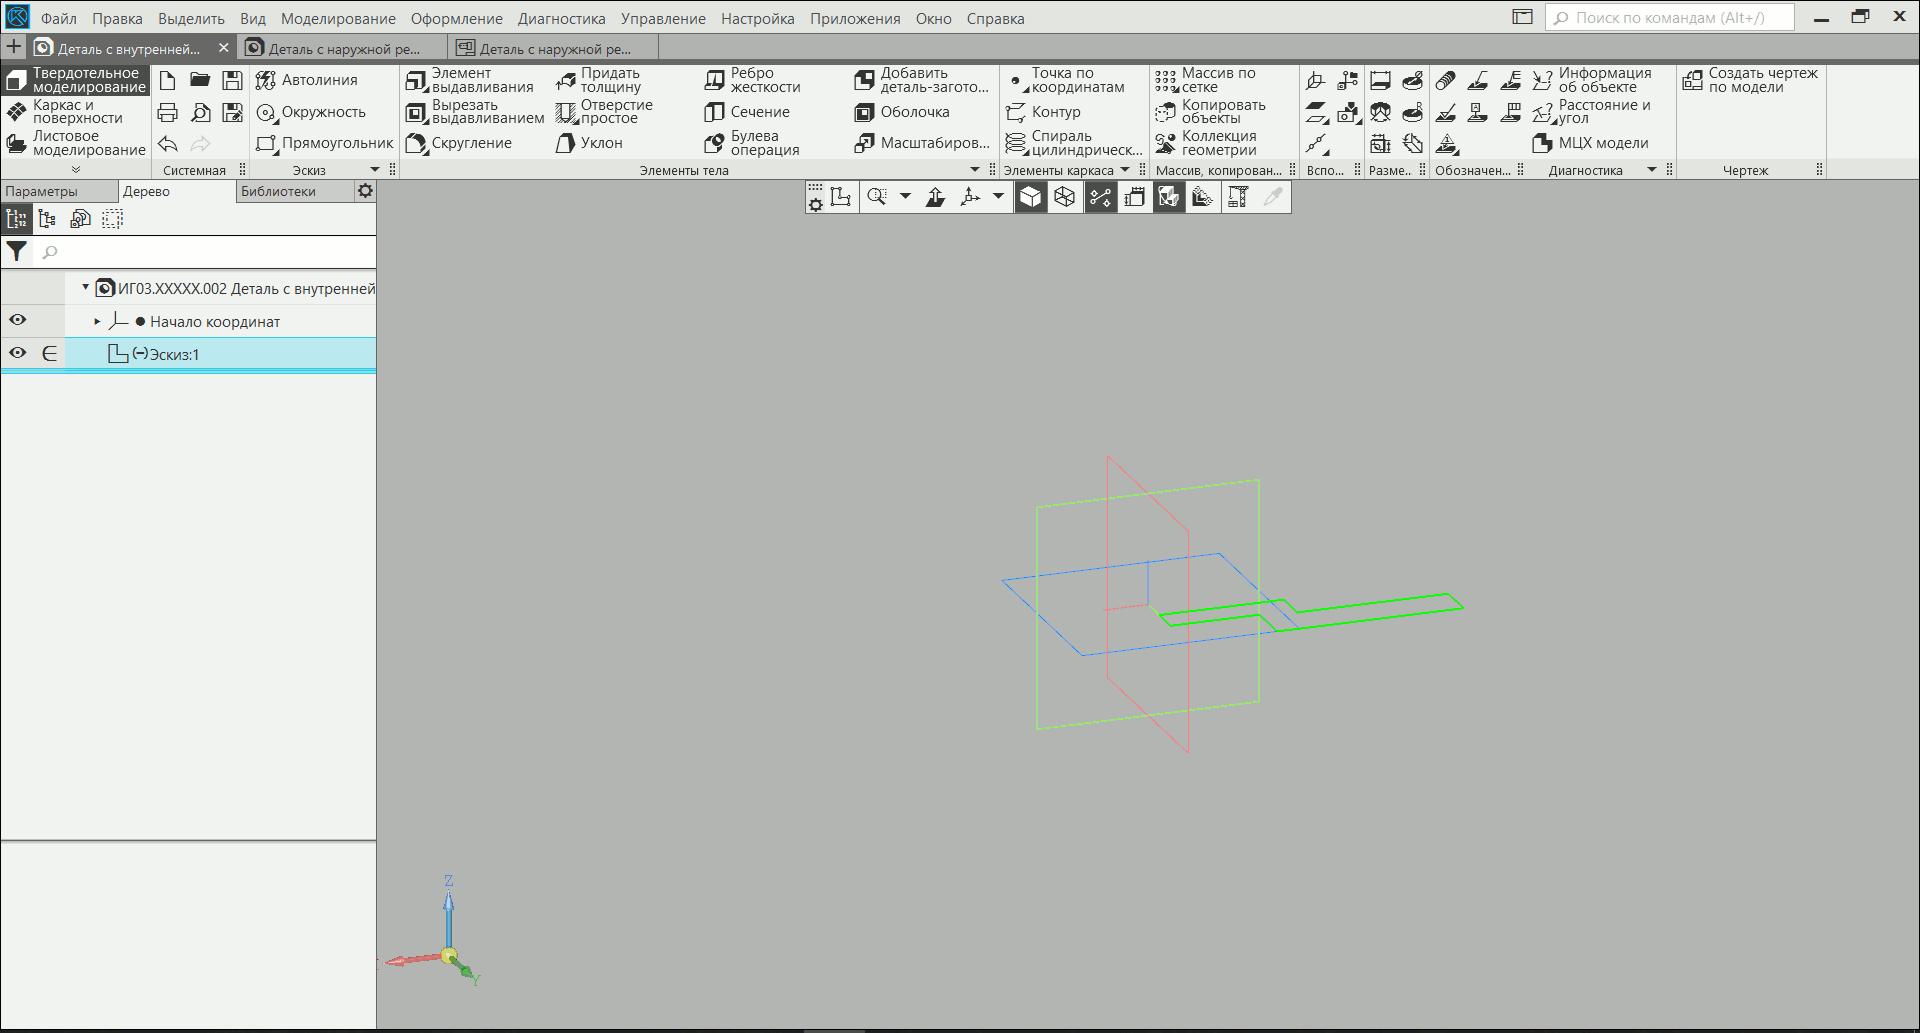Expand Элементы каркаса panel dropdown arrow

pos(1125,170)
